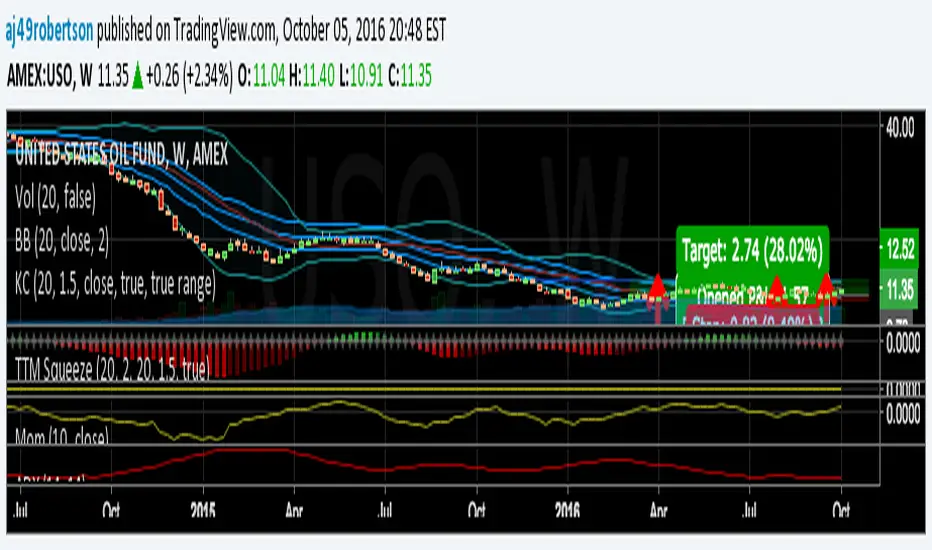The height and width of the screenshot is (550, 932).
Task: Click the red line in bottom indicator pane
Action: pyautogui.click(x=424, y=464)
